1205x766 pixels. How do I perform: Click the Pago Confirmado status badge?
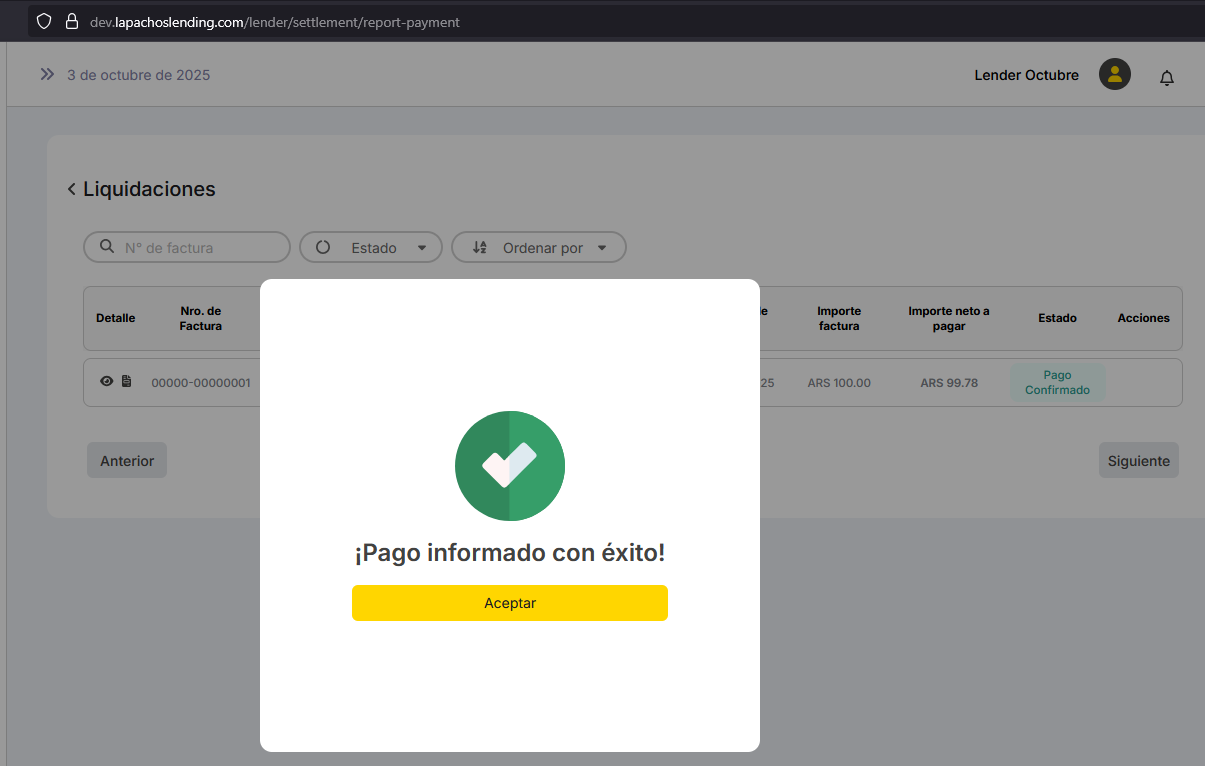(1057, 383)
